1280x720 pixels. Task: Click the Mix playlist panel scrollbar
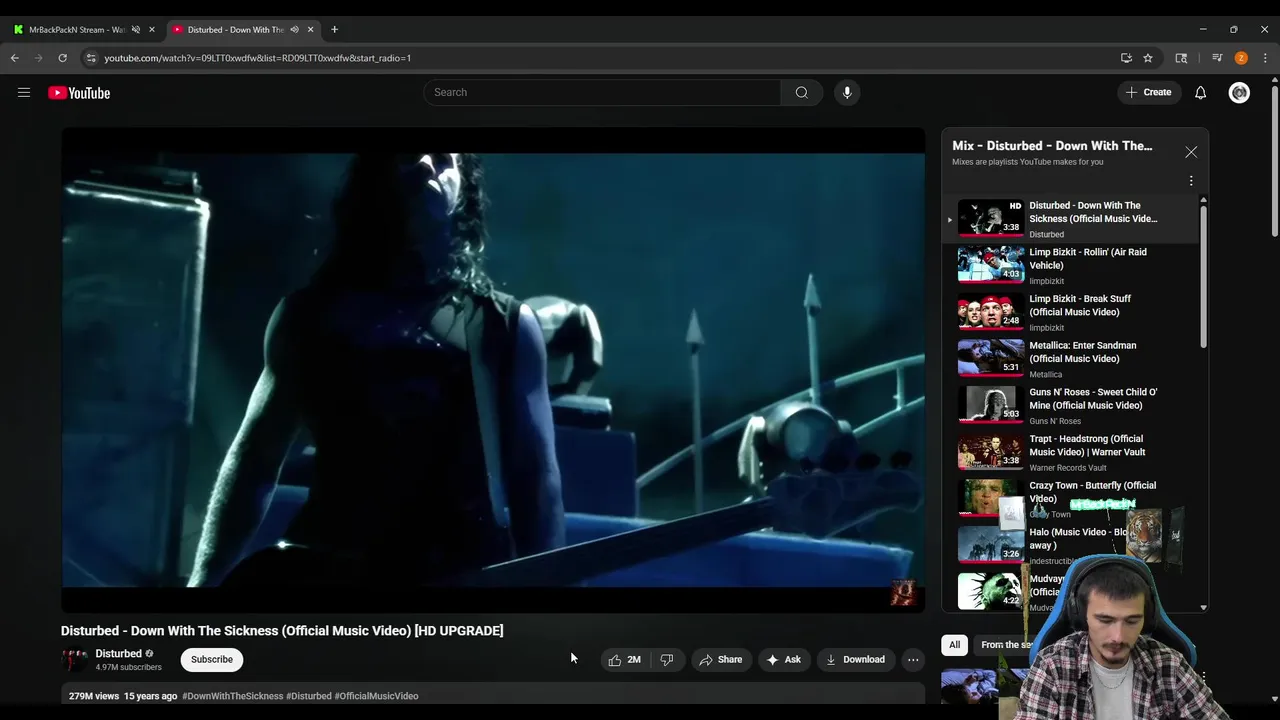click(1203, 275)
